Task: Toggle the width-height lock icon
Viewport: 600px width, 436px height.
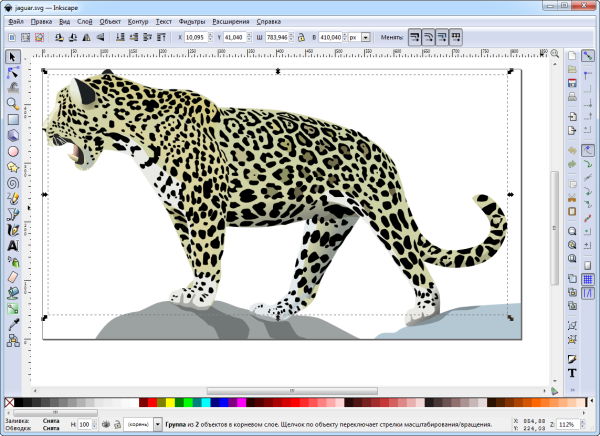Action: click(x=300, y=37)
